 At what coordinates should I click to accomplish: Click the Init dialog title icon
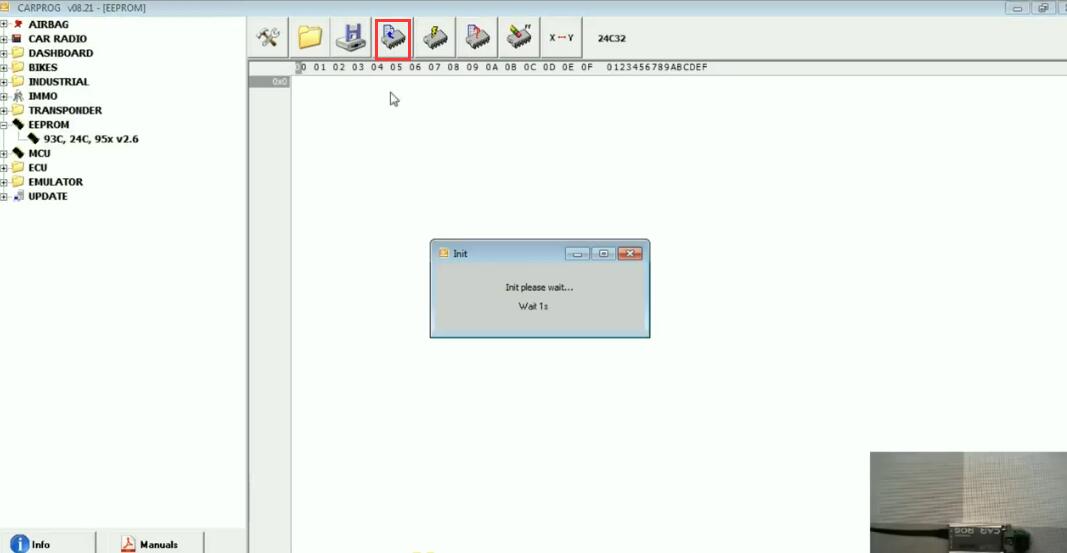click(444, 253)
